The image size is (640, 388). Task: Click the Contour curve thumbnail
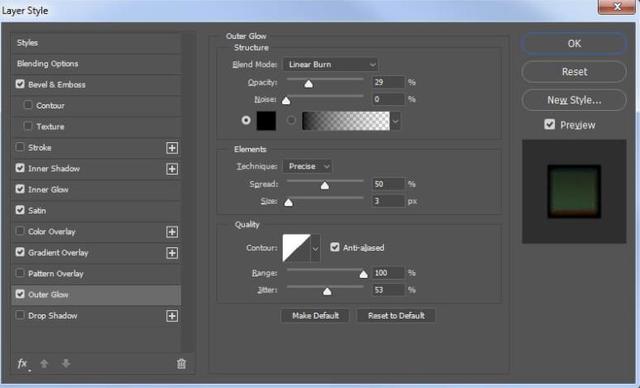pos(296,248)
